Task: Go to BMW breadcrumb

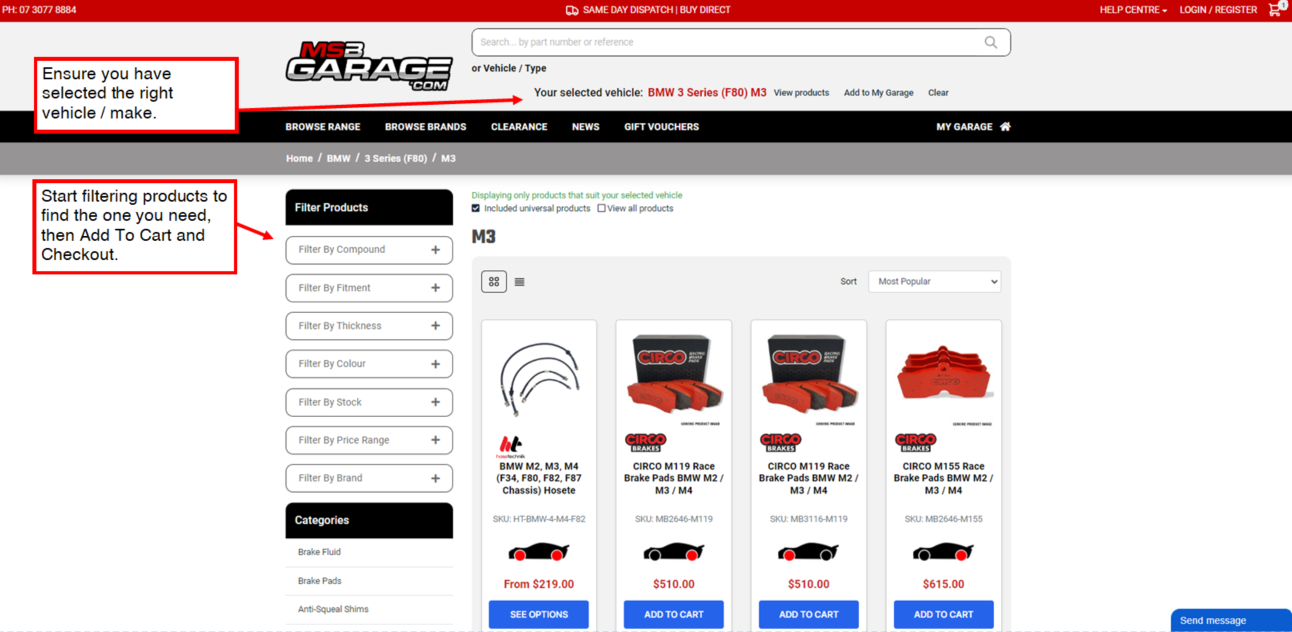Action: coord(338,159)
